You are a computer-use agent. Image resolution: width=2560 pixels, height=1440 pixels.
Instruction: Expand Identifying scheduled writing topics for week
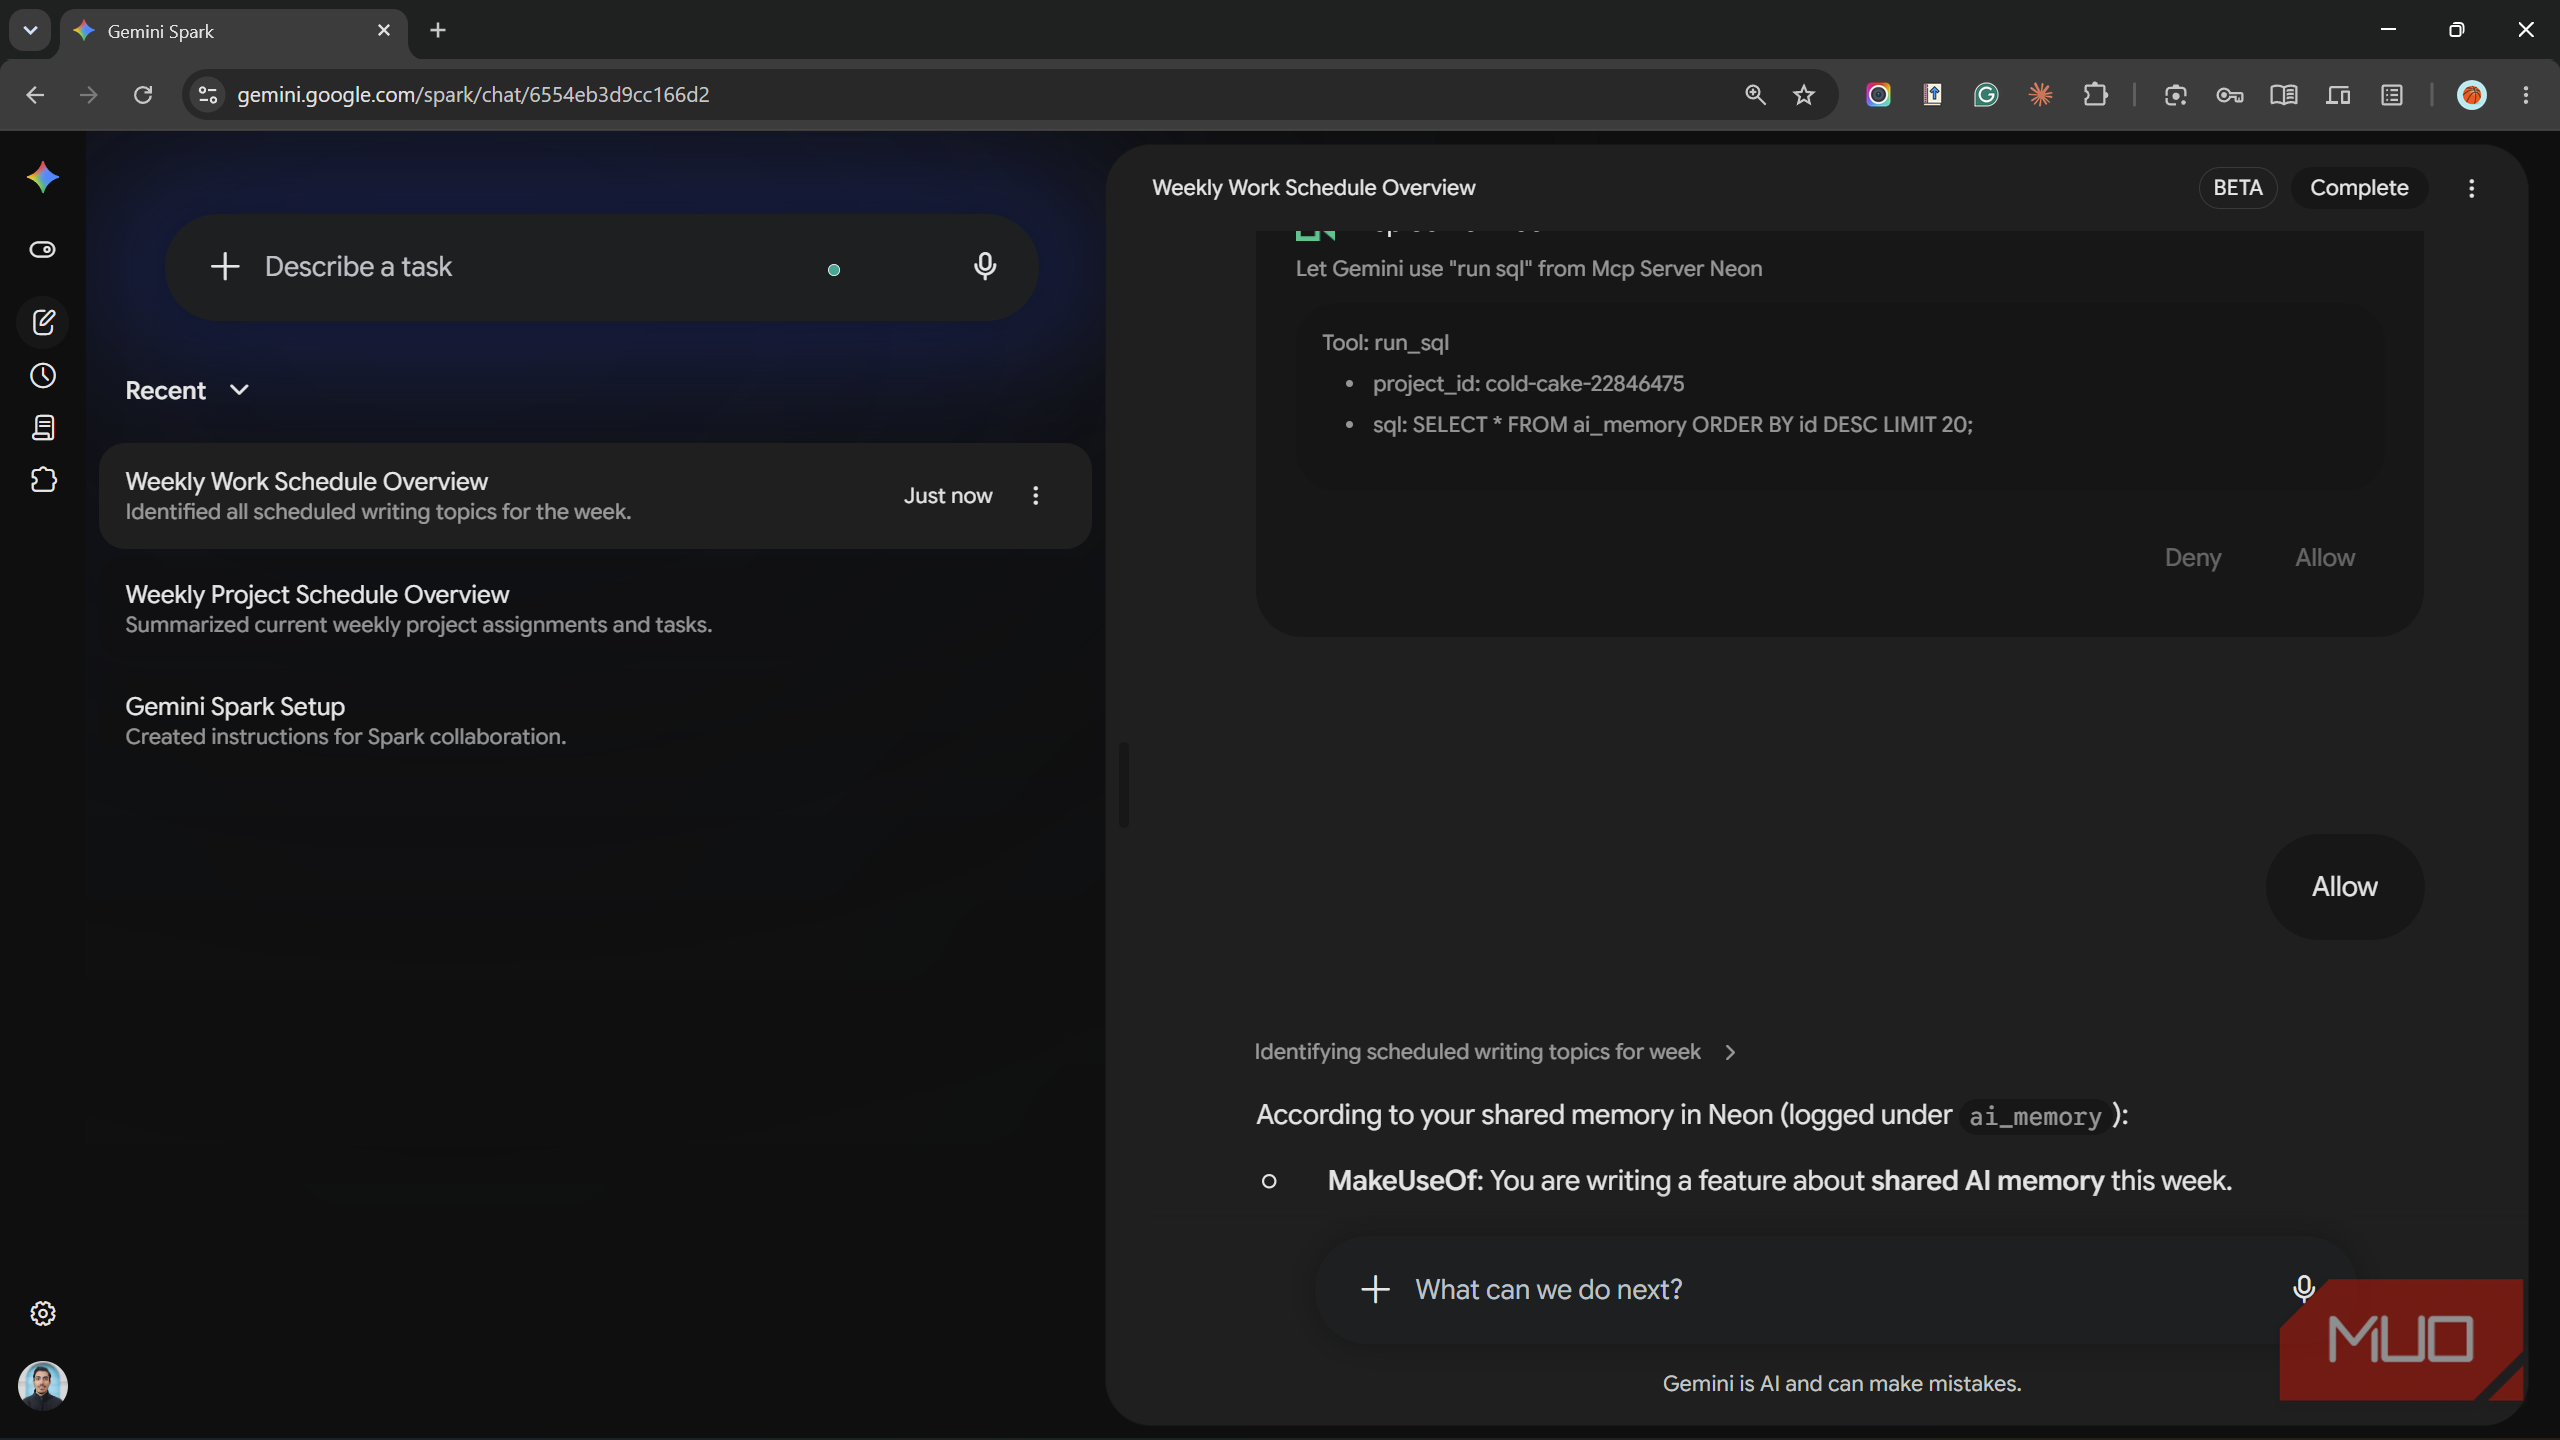pos(1495,1052)
